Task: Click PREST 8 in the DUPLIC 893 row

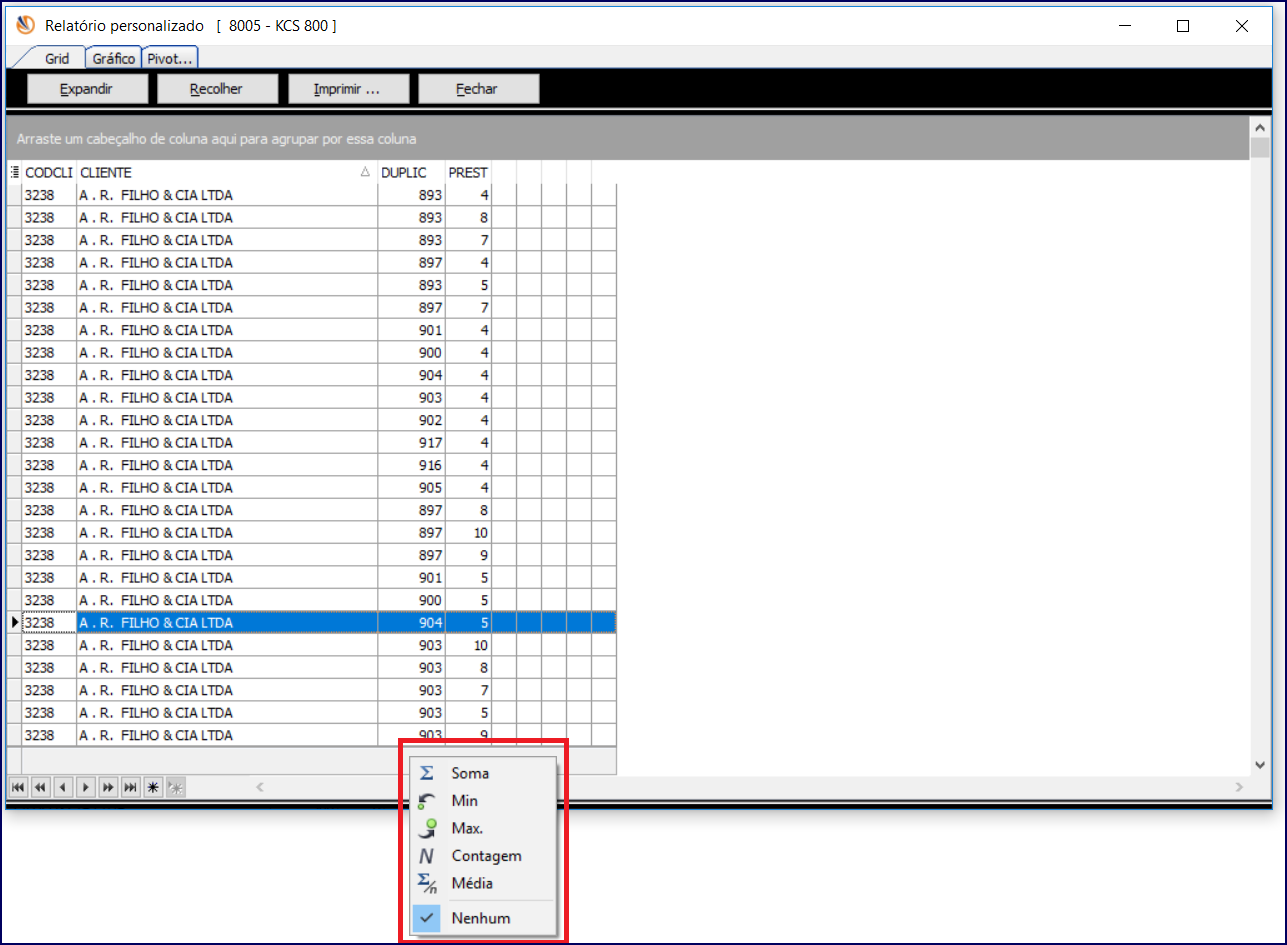Action: [468, 217]
